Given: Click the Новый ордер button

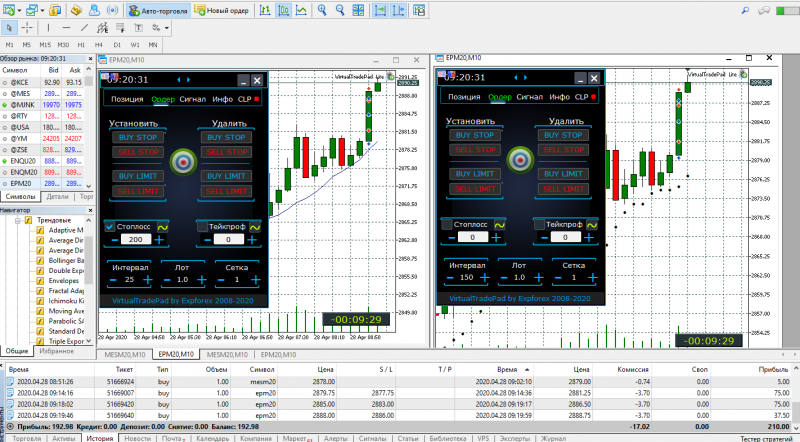Looking at the screenshot, I should 222,10.
